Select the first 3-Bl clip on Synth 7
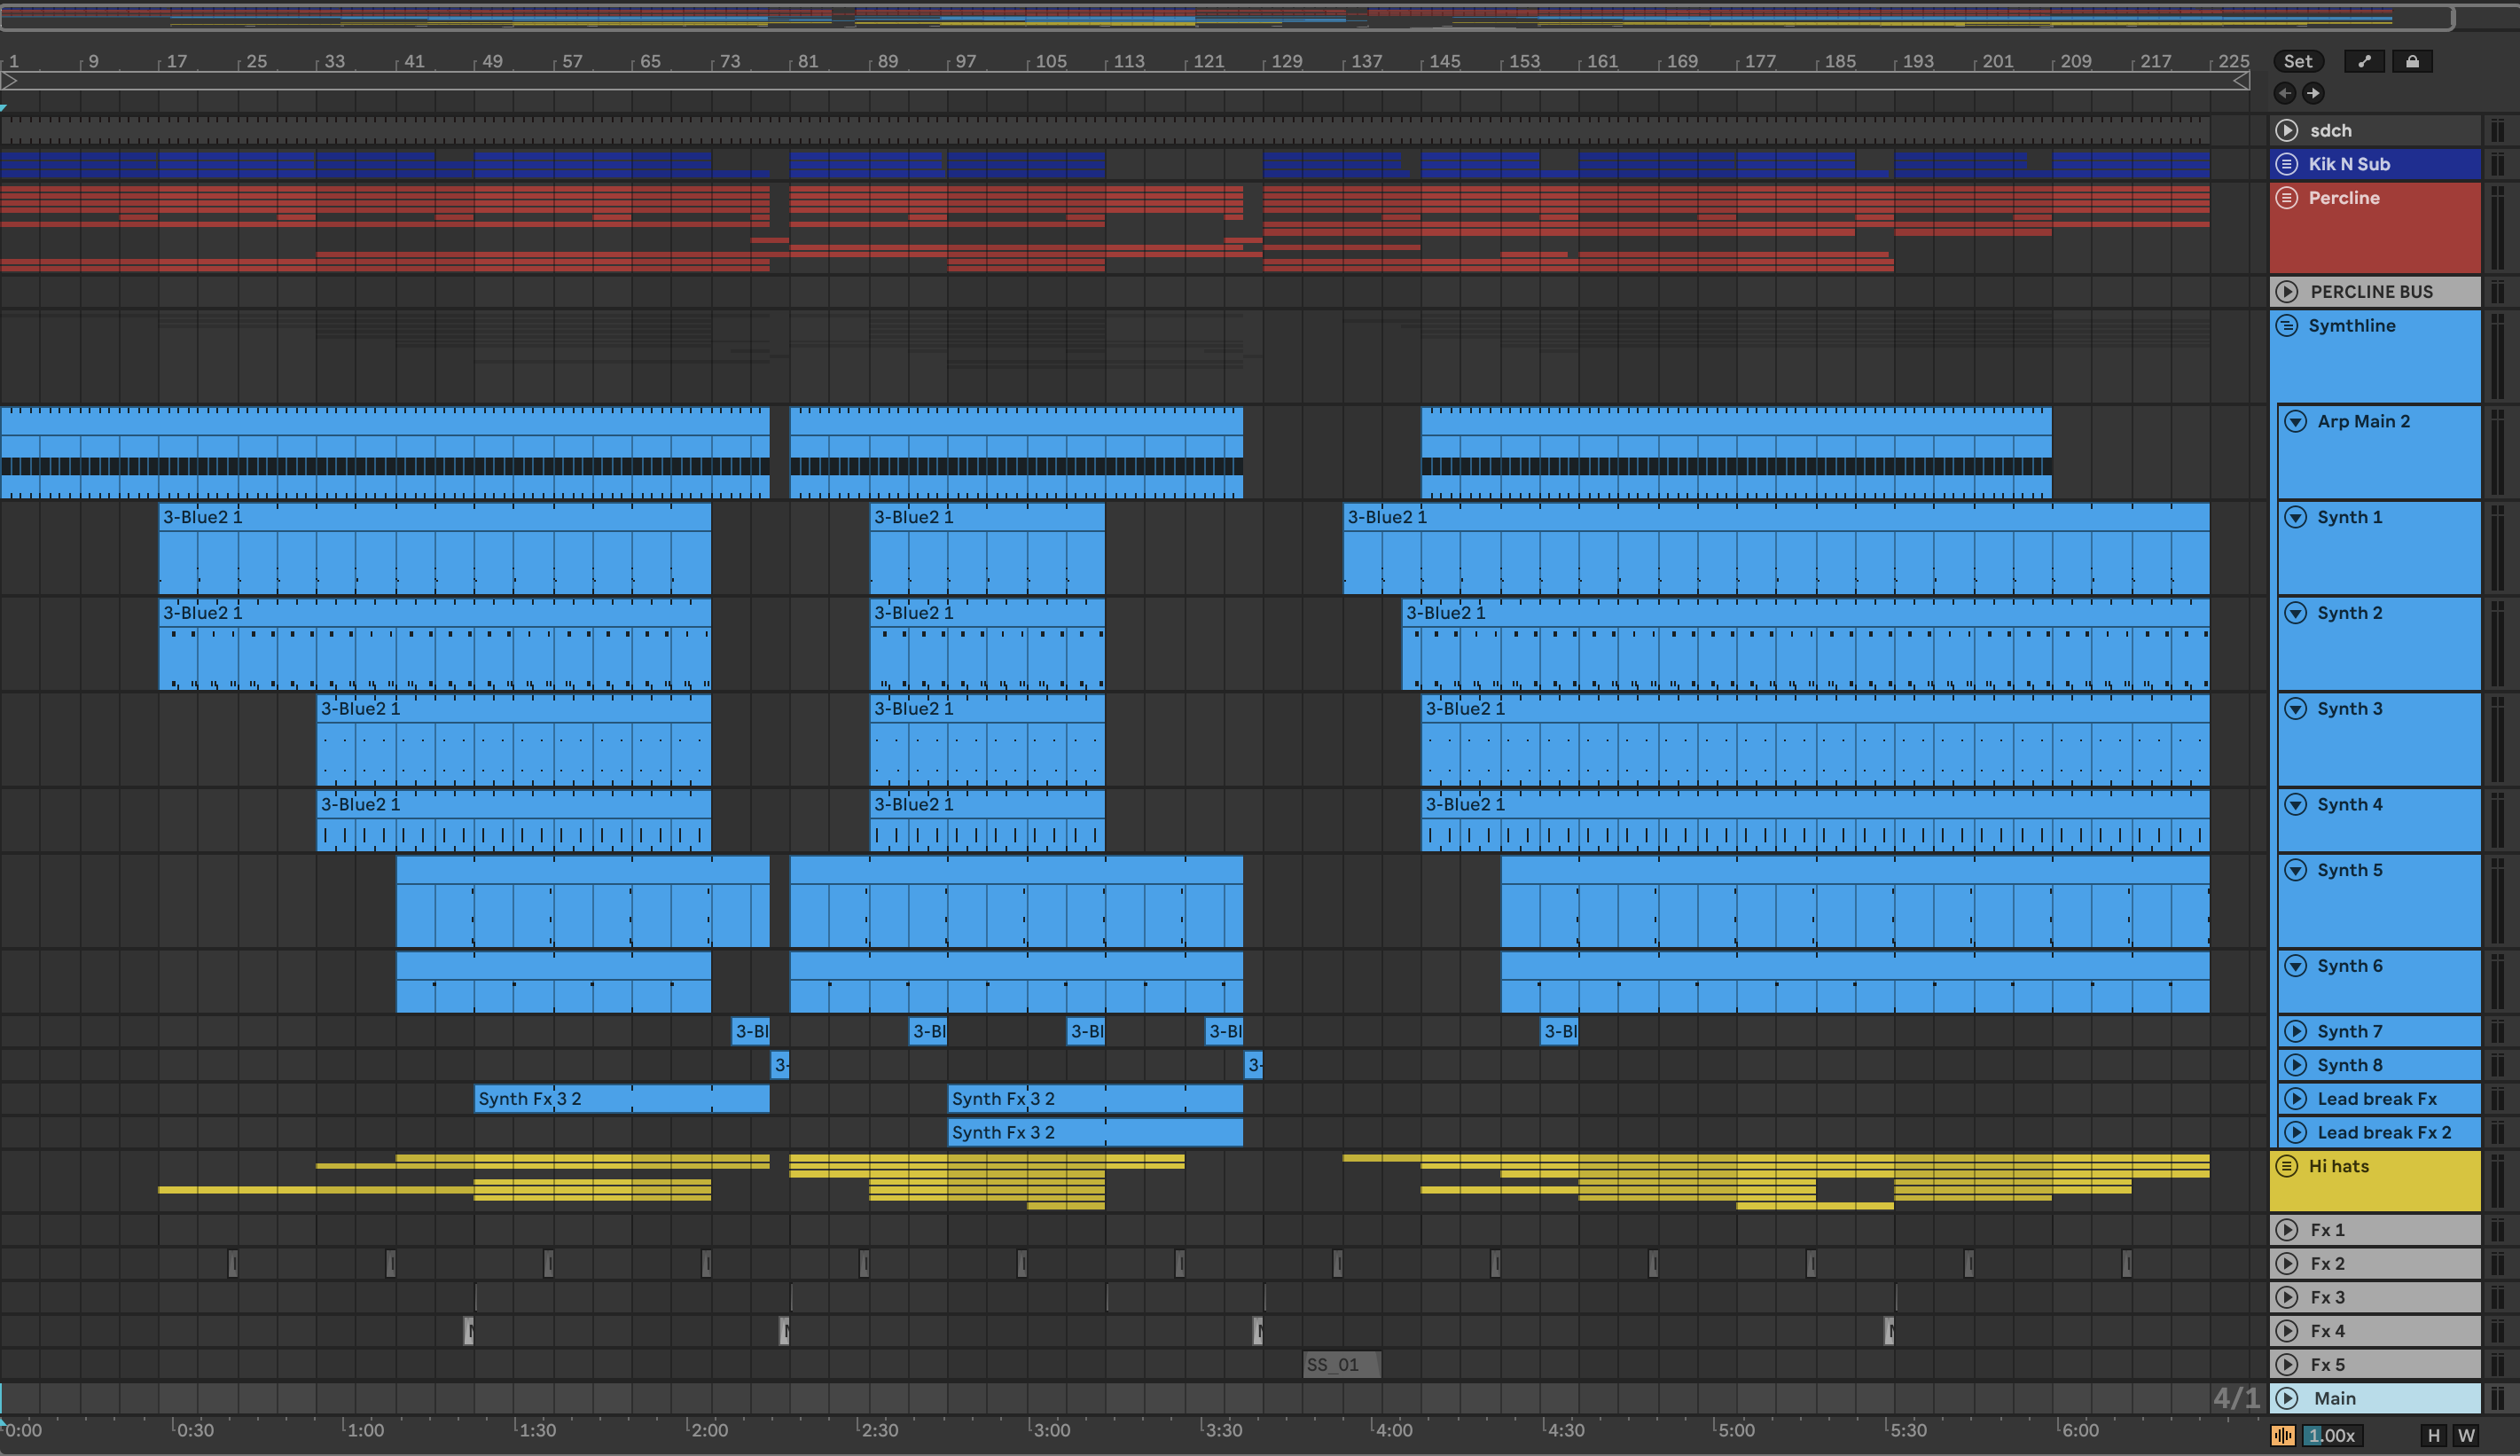2520x1456 pixels. (751, 1031)
